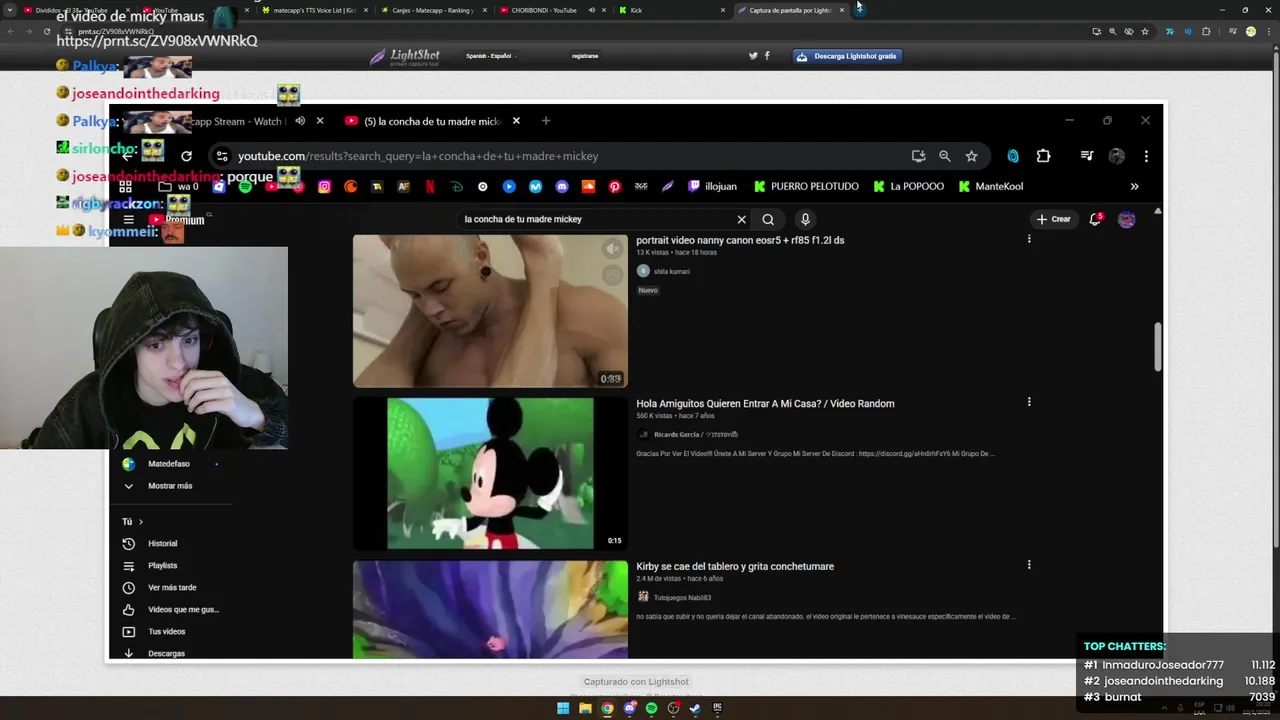
Task: Click the Discord bookmark icon
Action: point(561,186)
